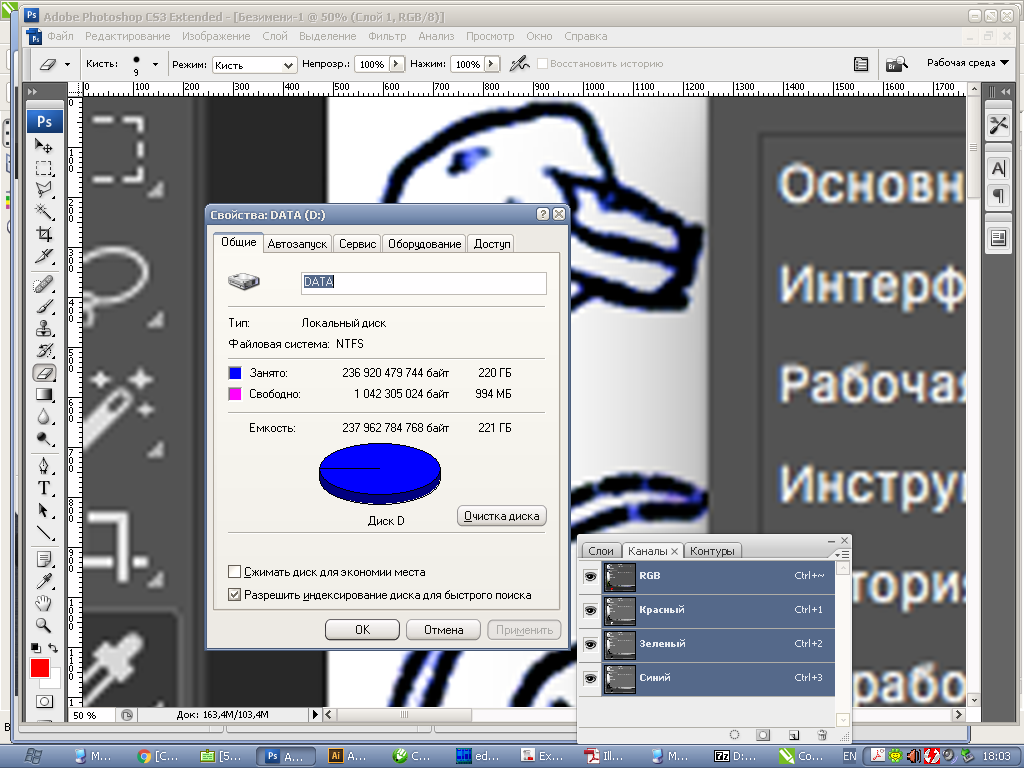
Task: Expand the toolbox to double column
Action: pos(32,92)
